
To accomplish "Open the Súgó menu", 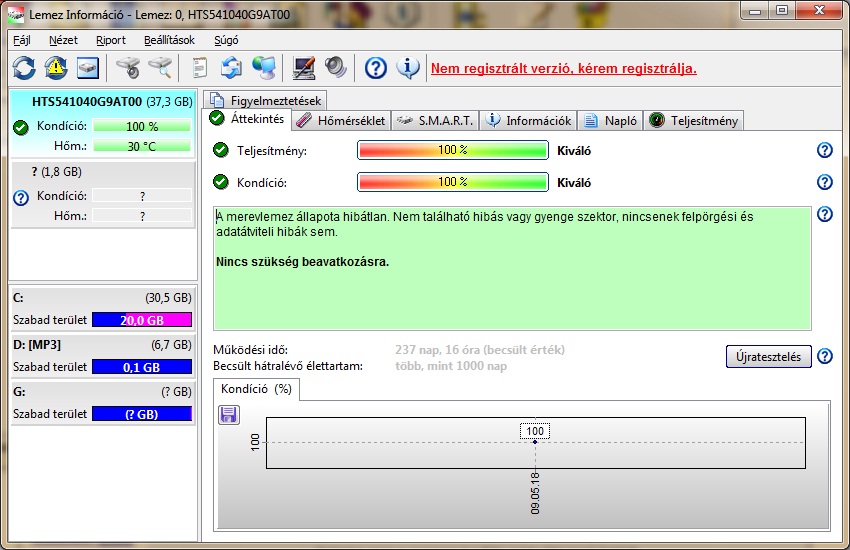I will (x=226, y=40).
